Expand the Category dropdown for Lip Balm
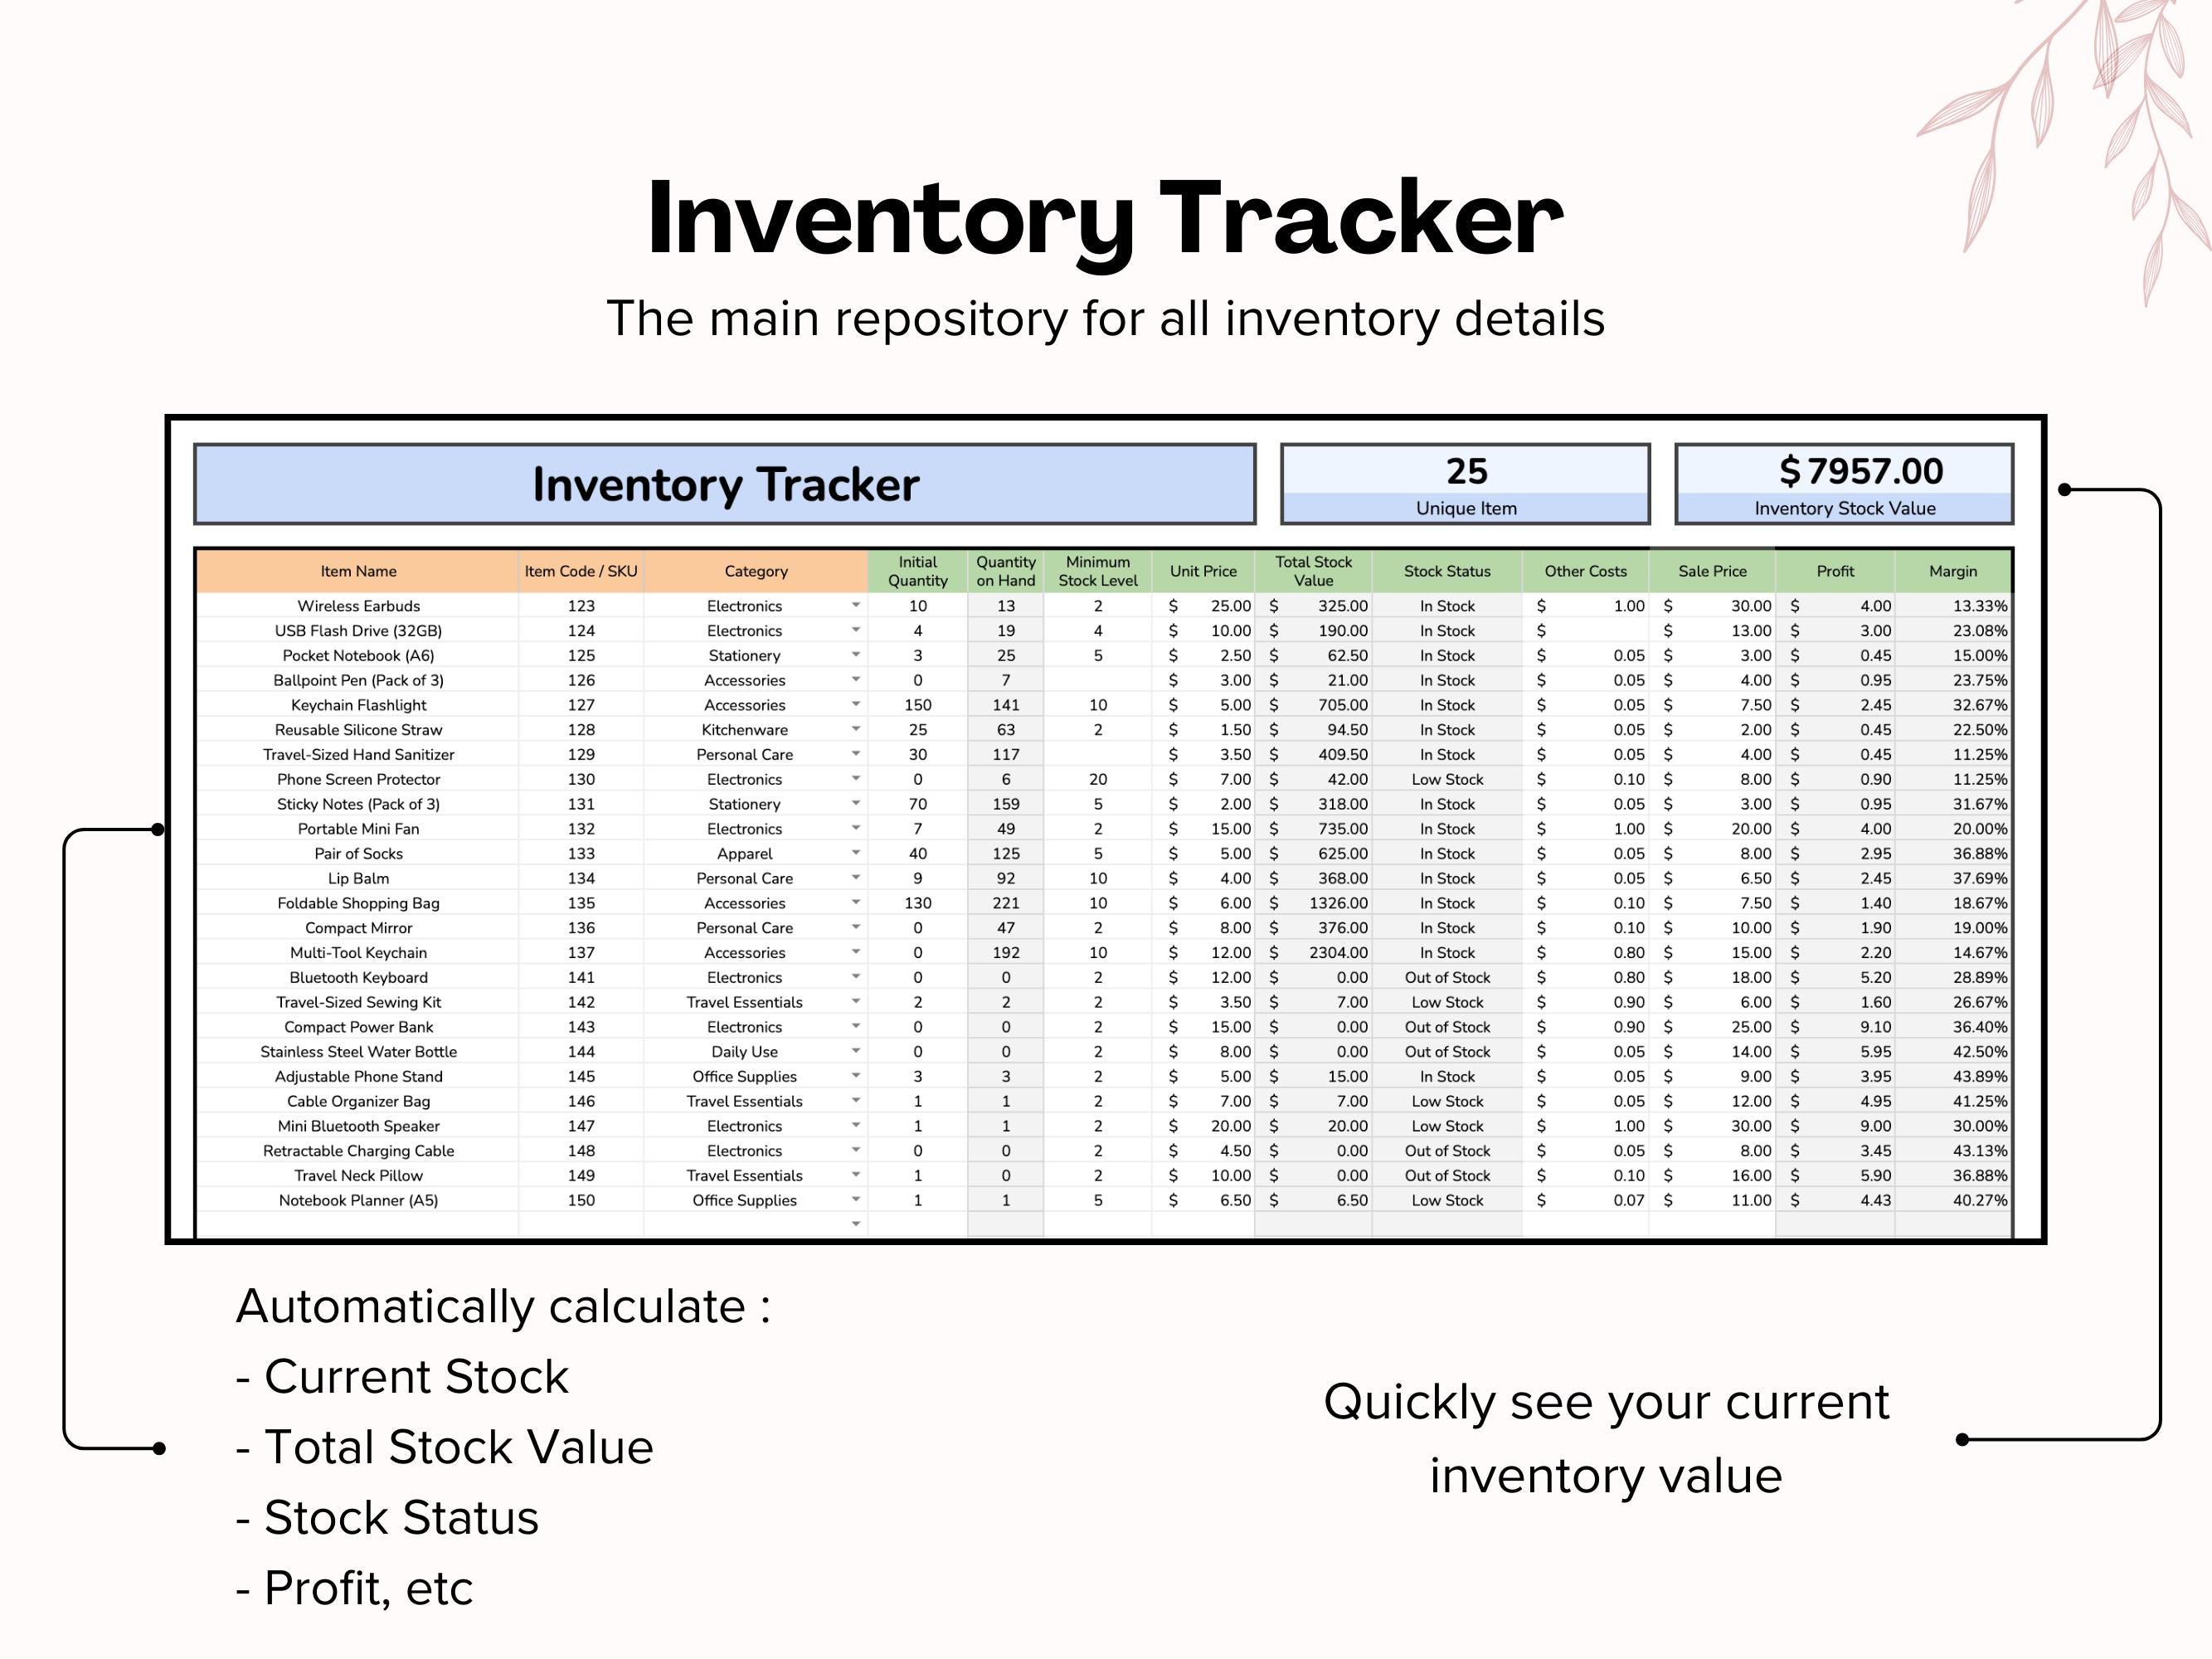Screen dimensions: 2212x1659 pos(857,878)
